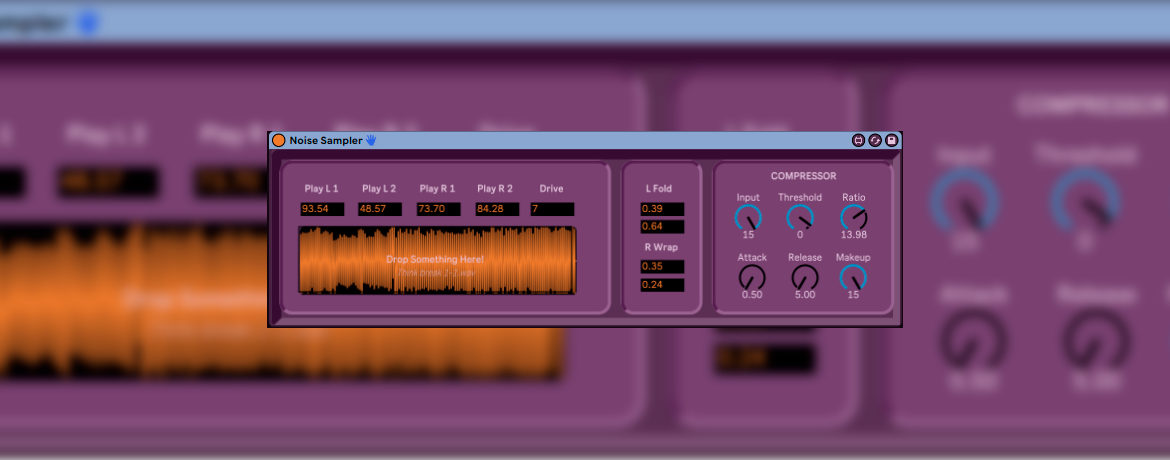Click the first R Wrap value 0.35

click(662, 267)
